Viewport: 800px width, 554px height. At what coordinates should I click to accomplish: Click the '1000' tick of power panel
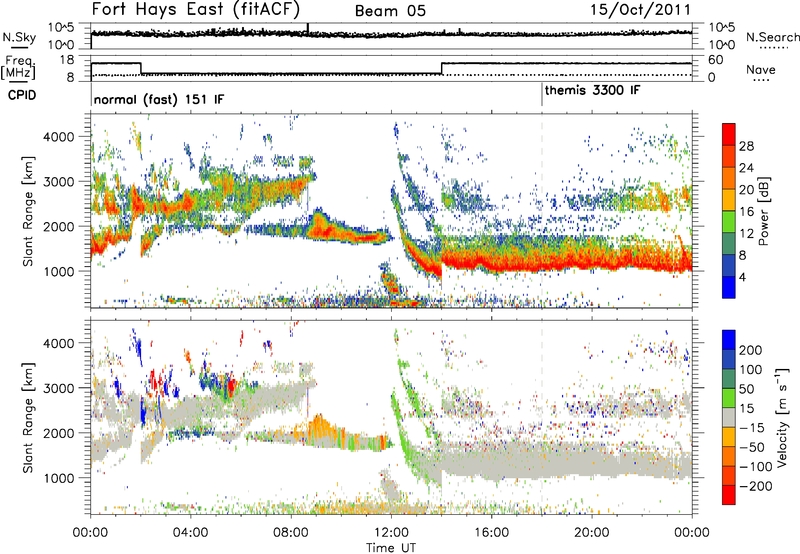58,271
